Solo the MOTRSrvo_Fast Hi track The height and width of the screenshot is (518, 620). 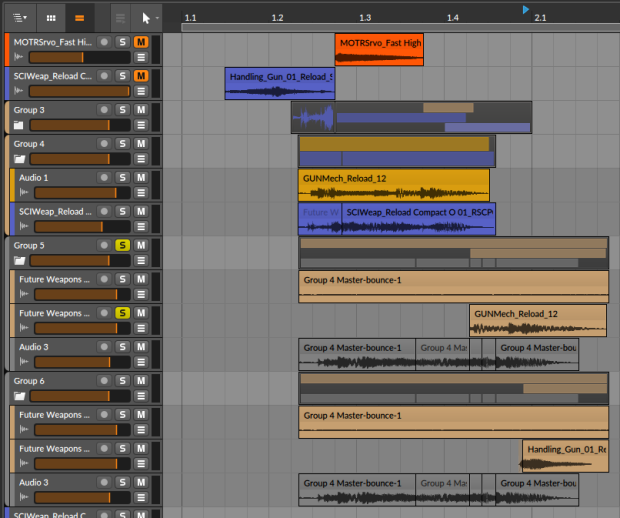[x=123, y=42]
